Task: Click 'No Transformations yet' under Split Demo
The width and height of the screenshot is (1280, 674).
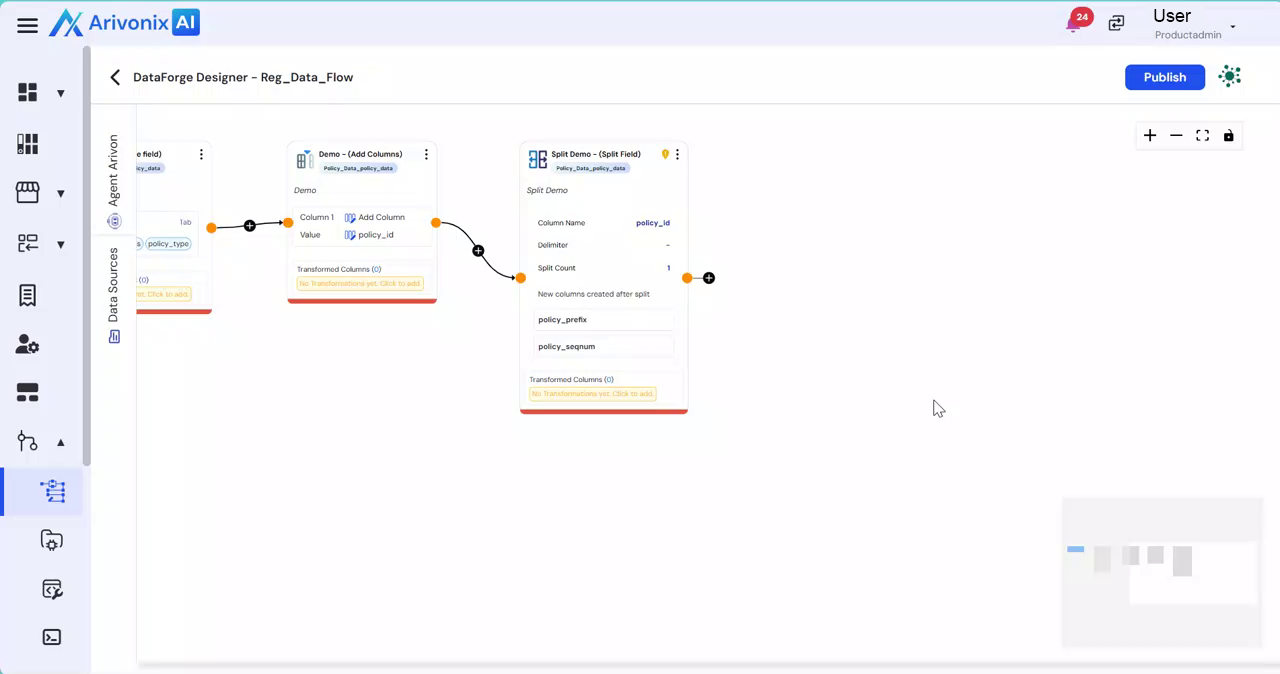Action: (593, 394)
